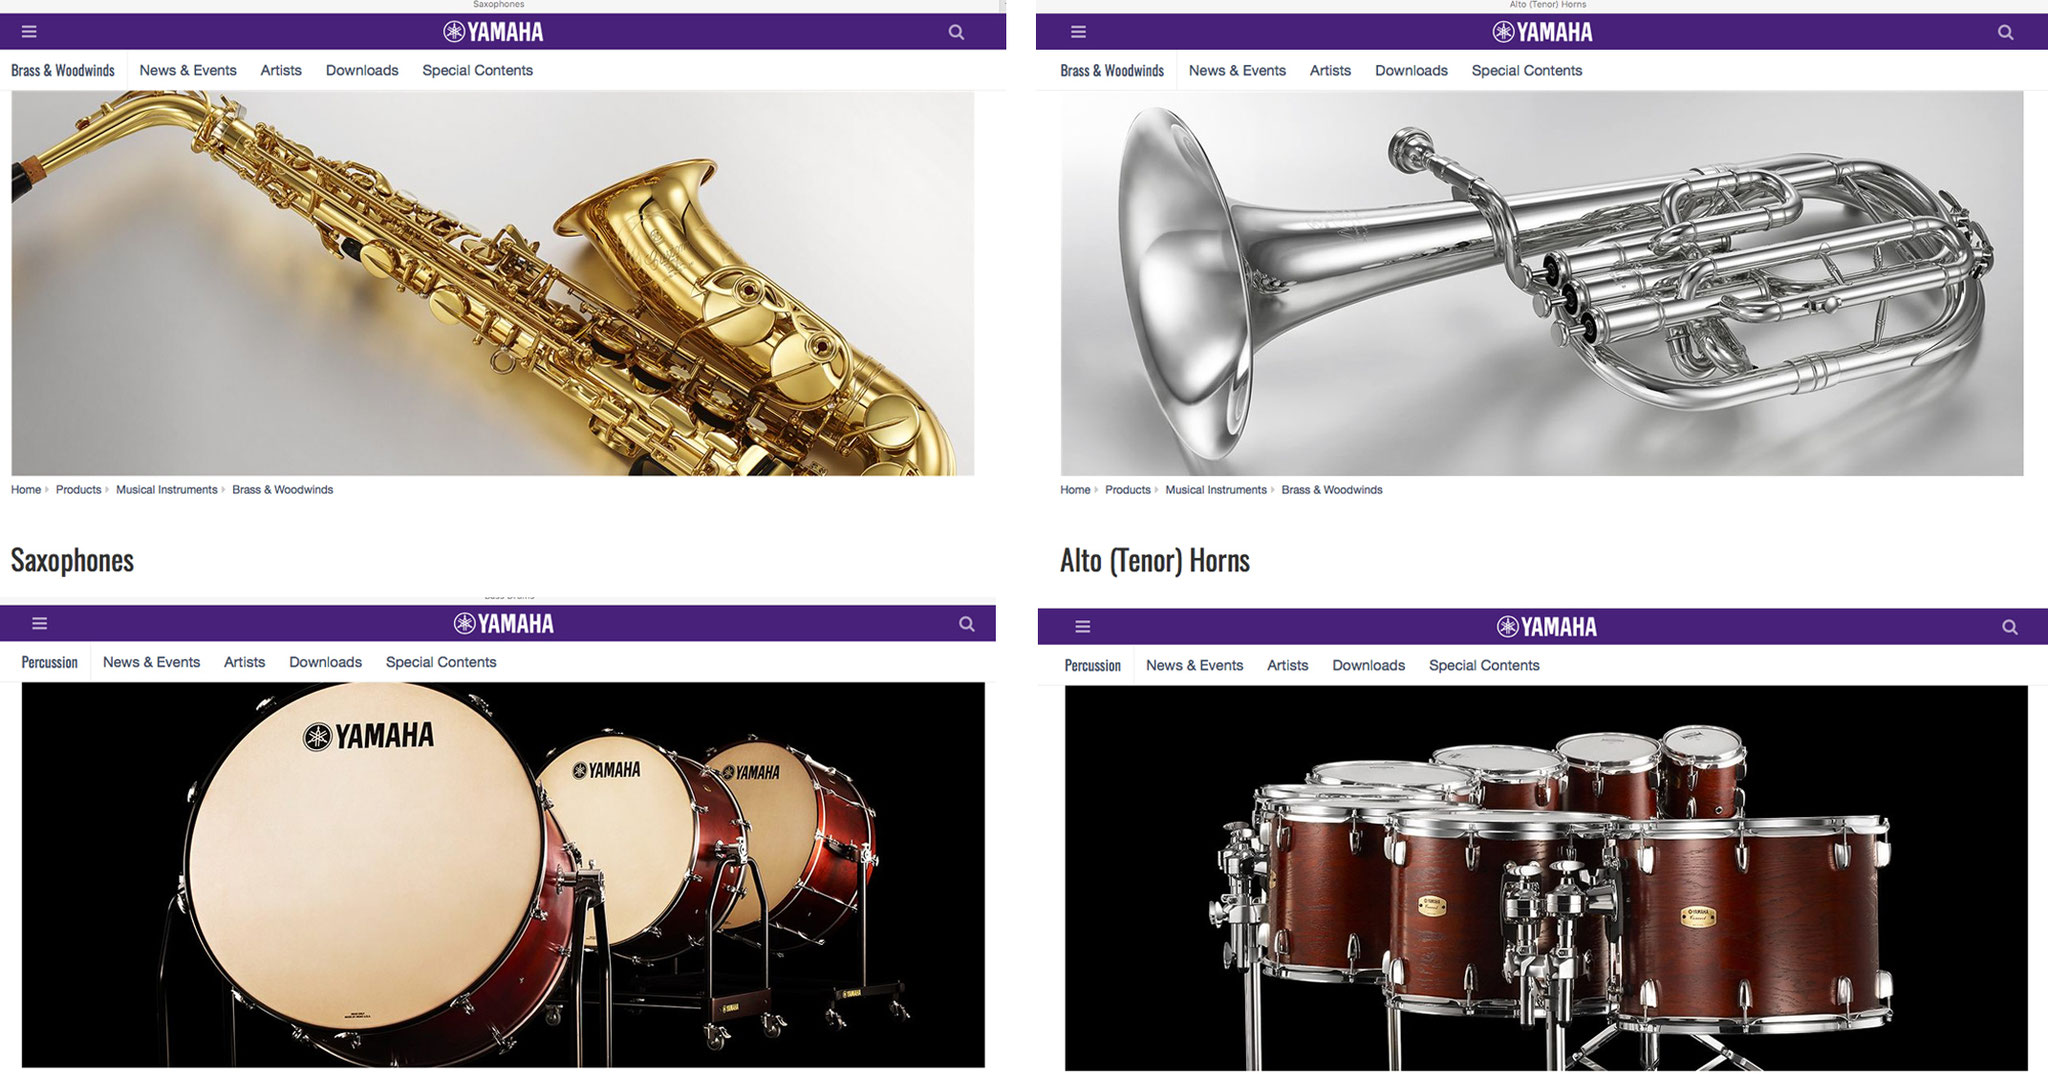Click search icon on Saxophones page
2048x1074 pixels.
coord(956,32)
